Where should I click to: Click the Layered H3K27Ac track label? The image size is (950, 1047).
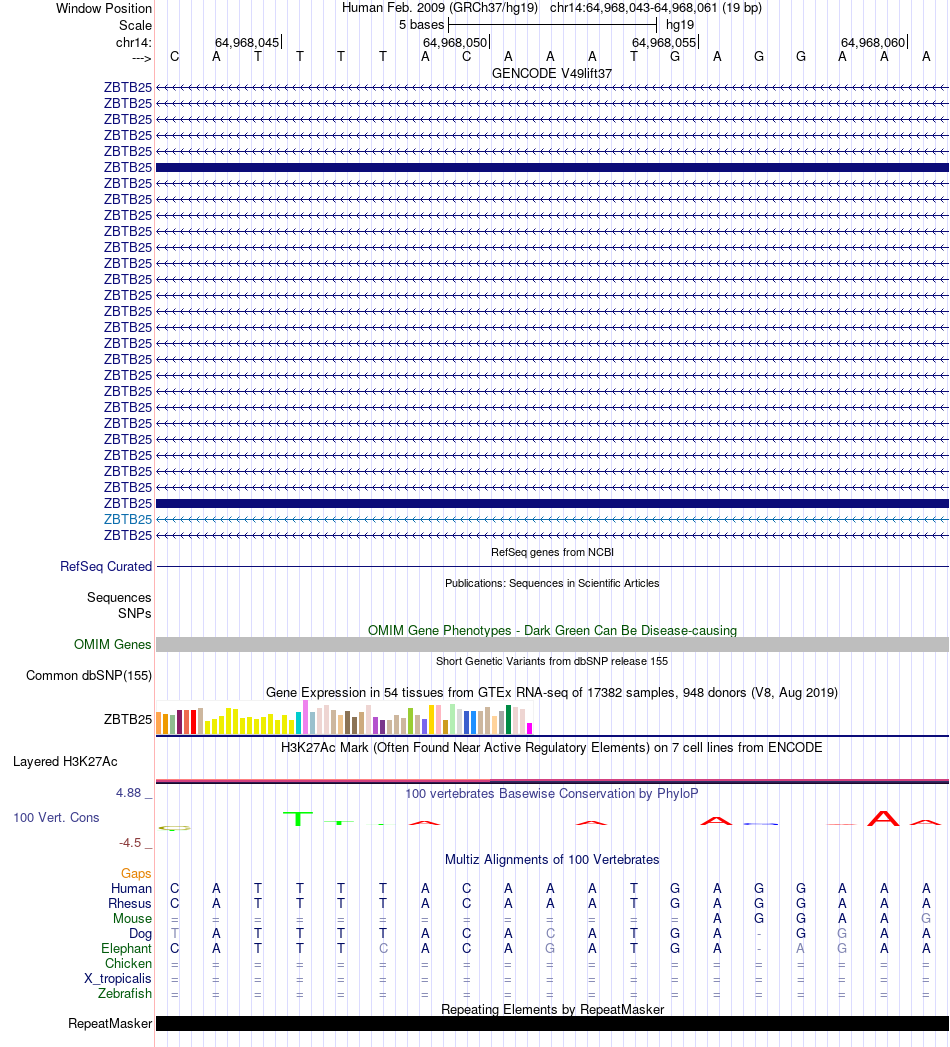[x=65, y=762]
